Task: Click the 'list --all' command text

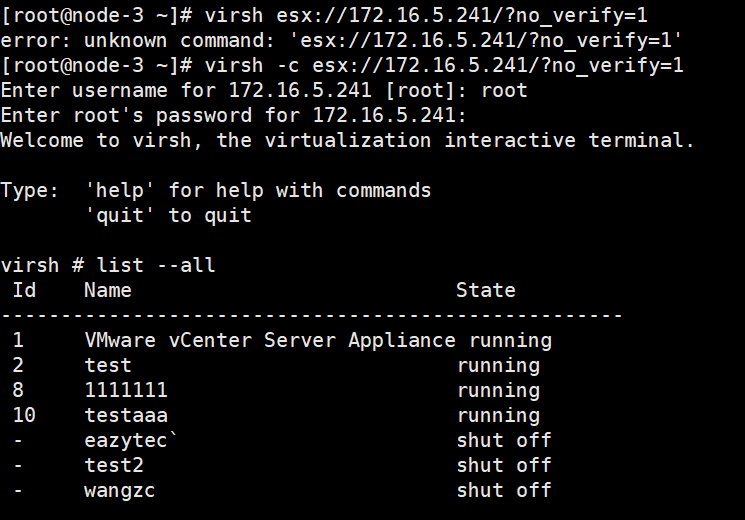Action: click(156, 265)
